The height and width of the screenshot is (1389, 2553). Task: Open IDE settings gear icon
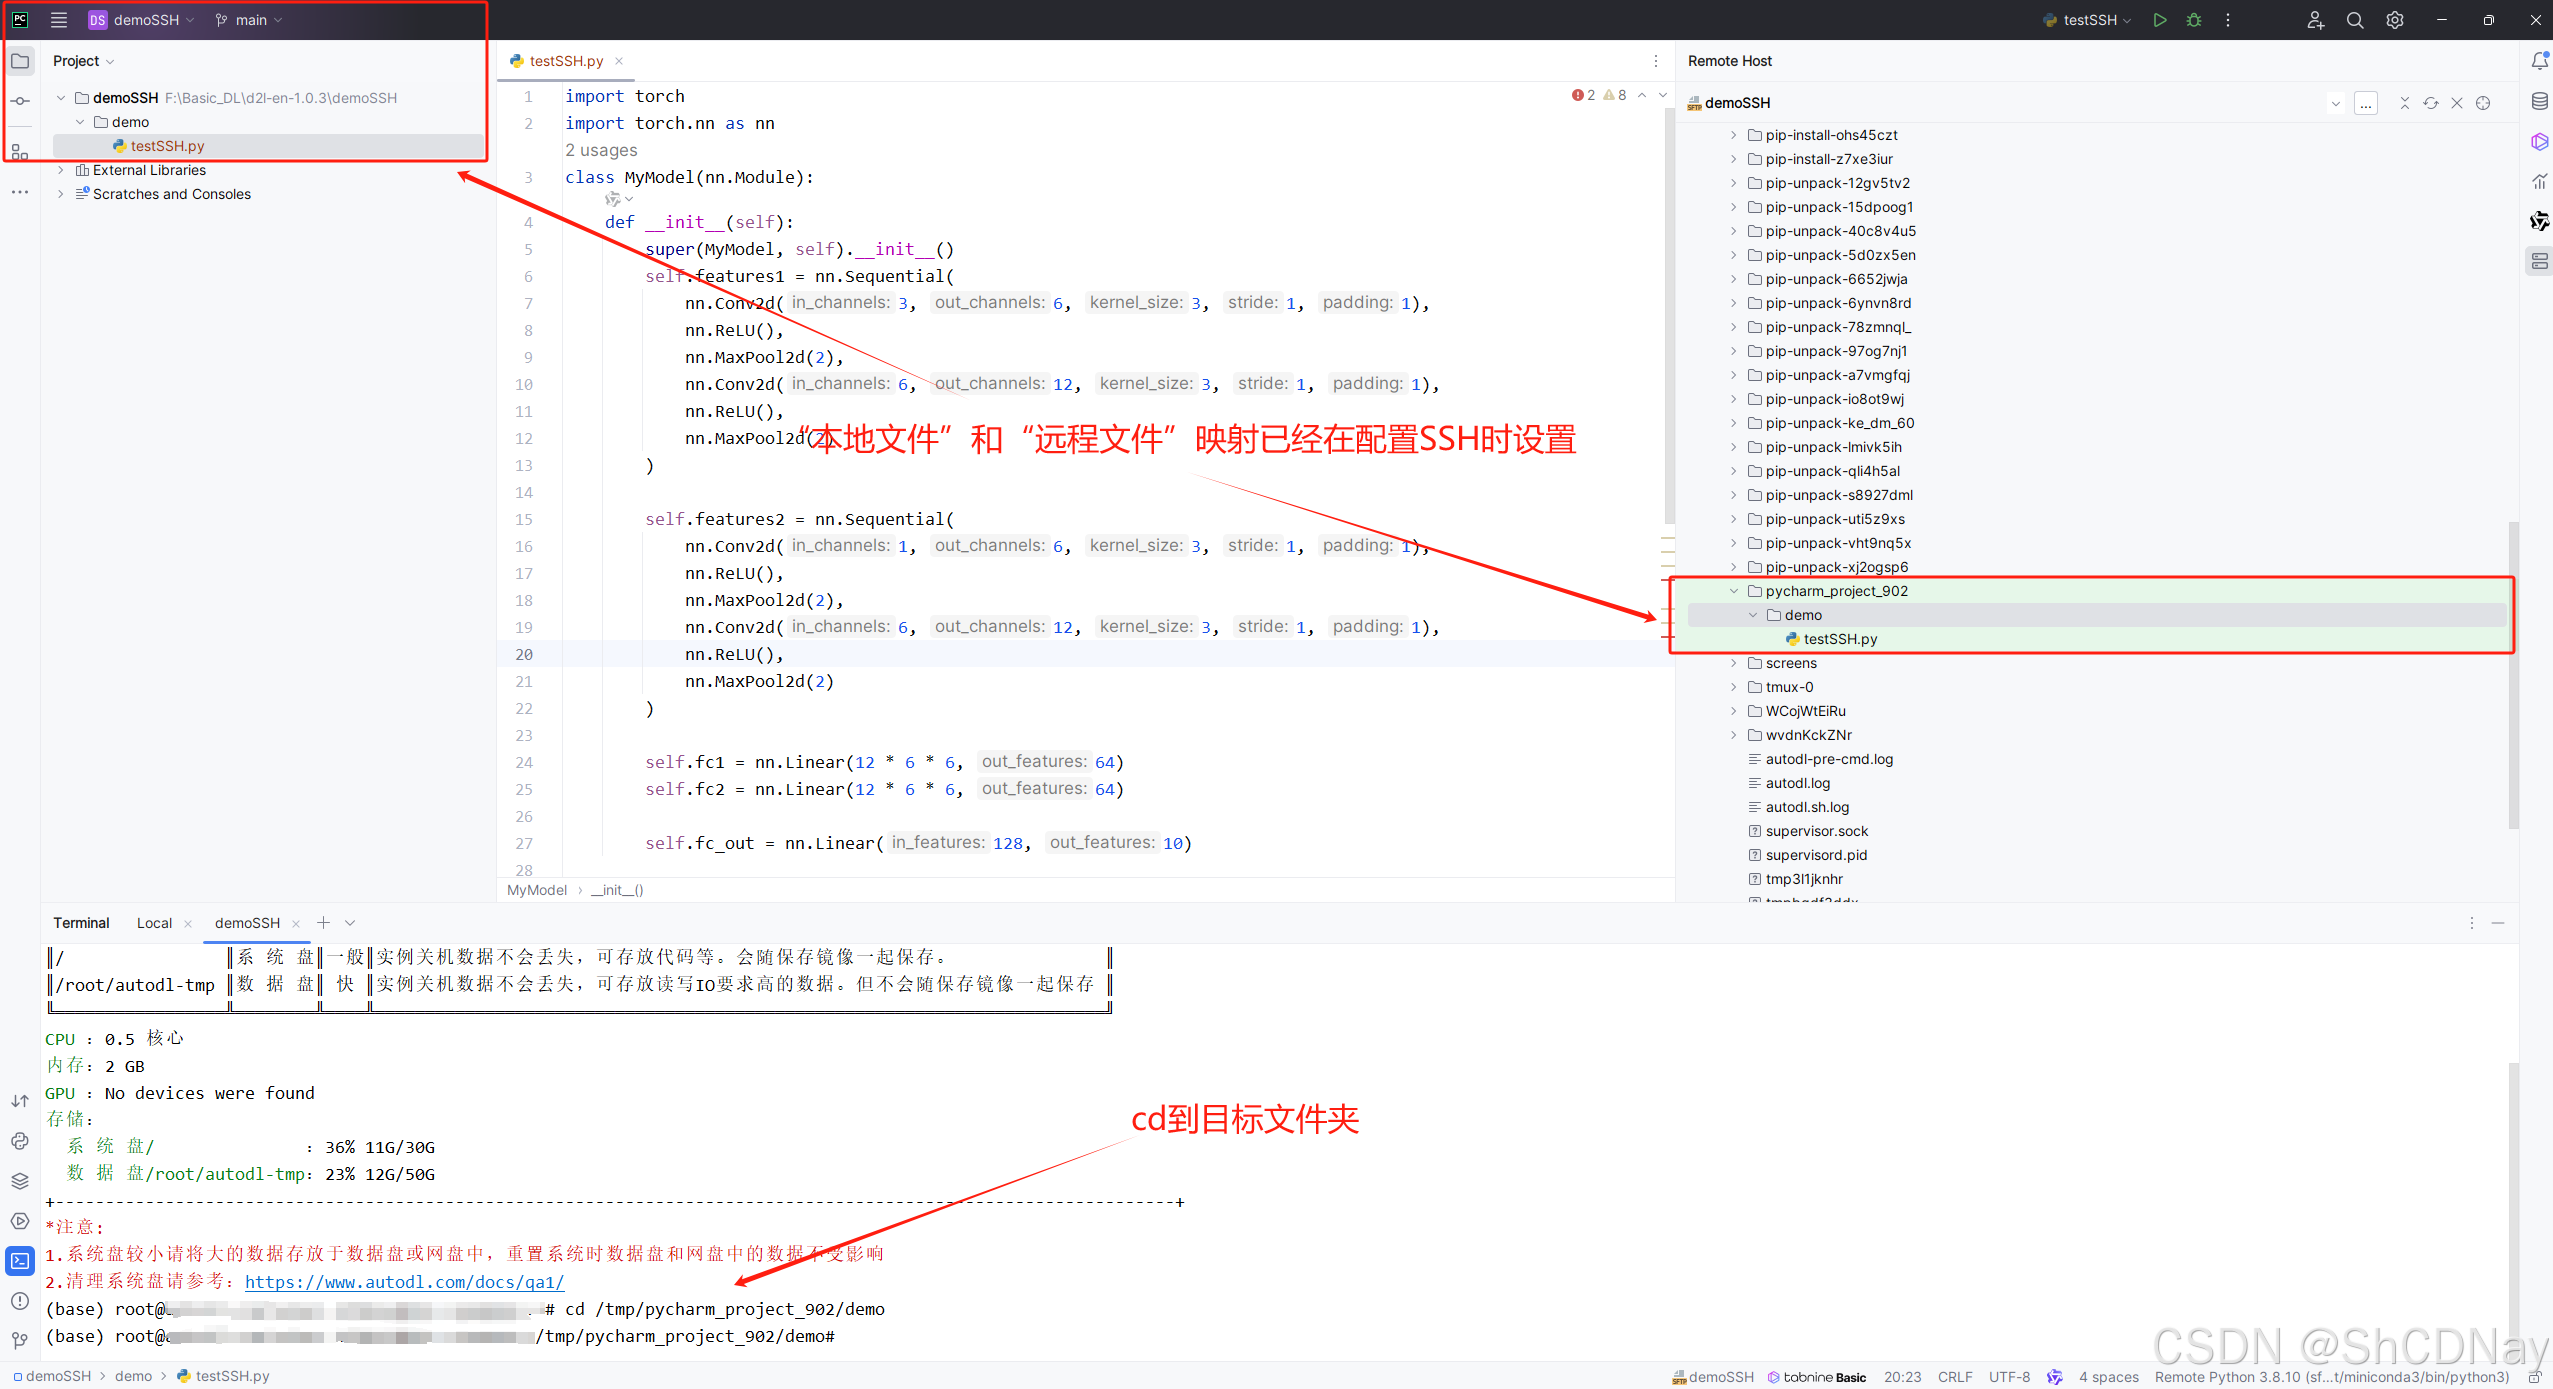click(2395, 20)
